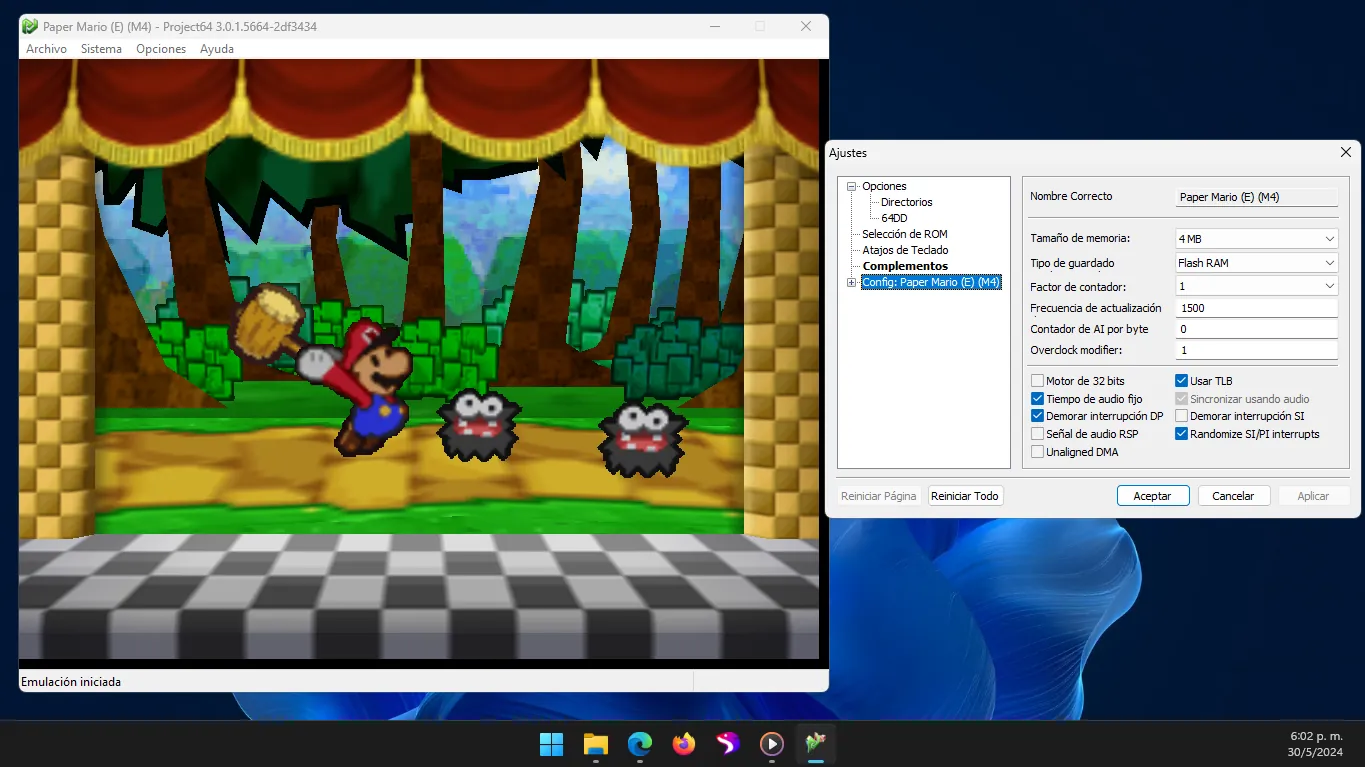This screenshot has height=767, width=1365.
Task: Enable Motor de 32 bits checkbox
Action: click(x=1037, y=381)
